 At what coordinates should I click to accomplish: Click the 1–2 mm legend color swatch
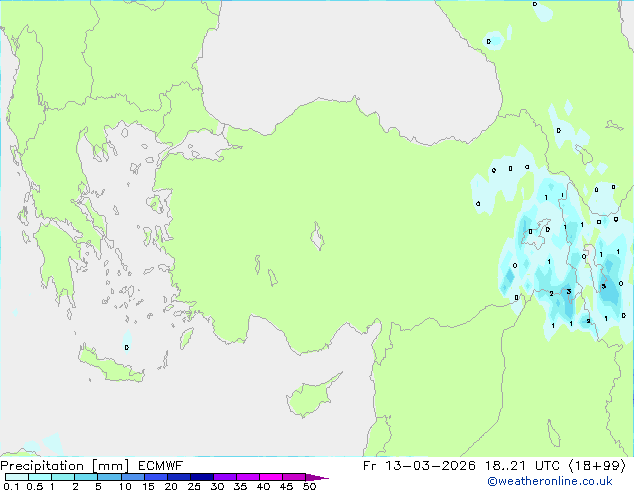pos(63,477)
